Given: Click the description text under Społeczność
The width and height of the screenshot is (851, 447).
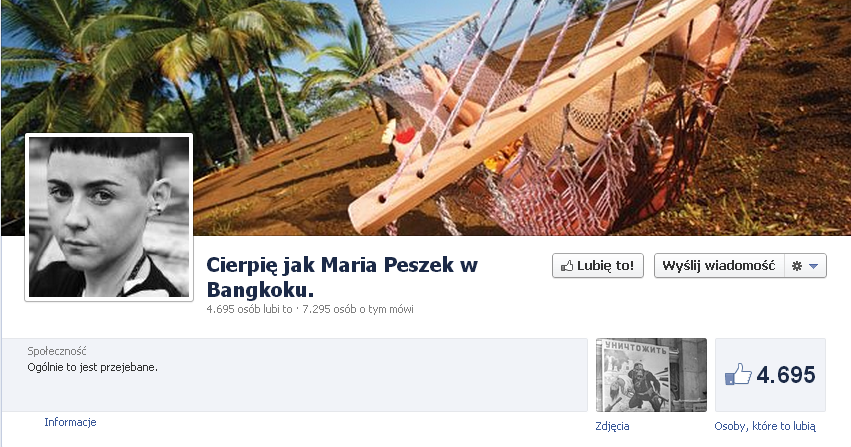Looking at the screenshot, I should coord(92,367).
